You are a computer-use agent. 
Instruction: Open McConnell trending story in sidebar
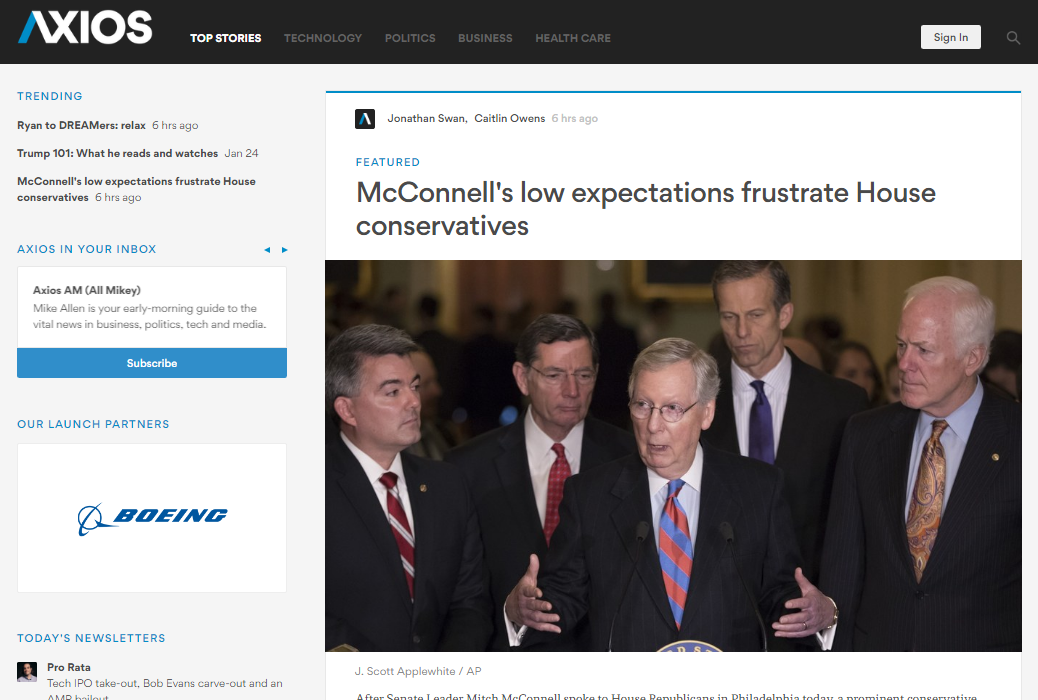(136, 189)
